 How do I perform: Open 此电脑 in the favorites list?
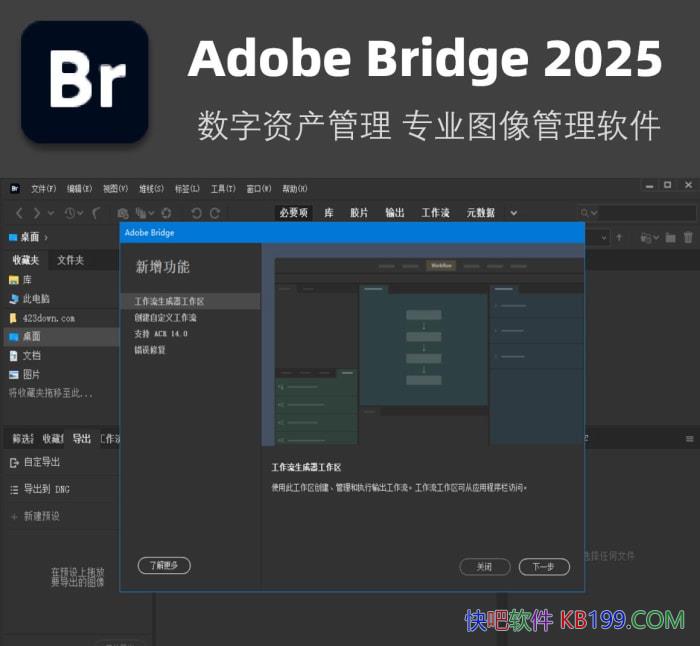(x=35, y=299)
